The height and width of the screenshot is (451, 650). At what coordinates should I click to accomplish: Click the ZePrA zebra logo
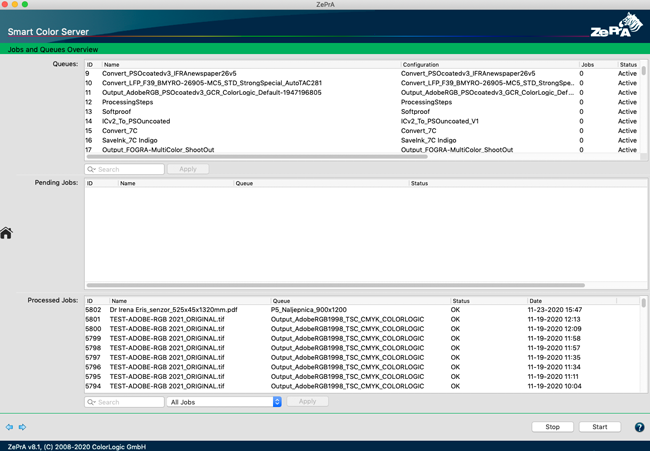click(x=616, y=25)
